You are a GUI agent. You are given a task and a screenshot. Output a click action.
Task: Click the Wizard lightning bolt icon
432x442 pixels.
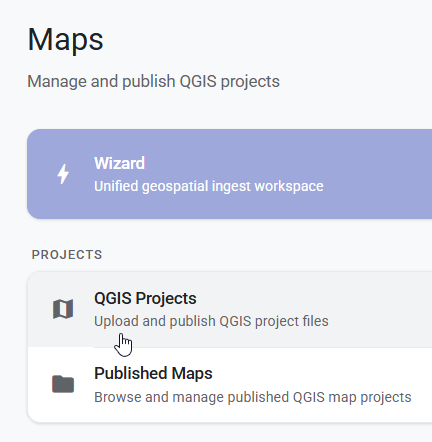pos(63,174)
